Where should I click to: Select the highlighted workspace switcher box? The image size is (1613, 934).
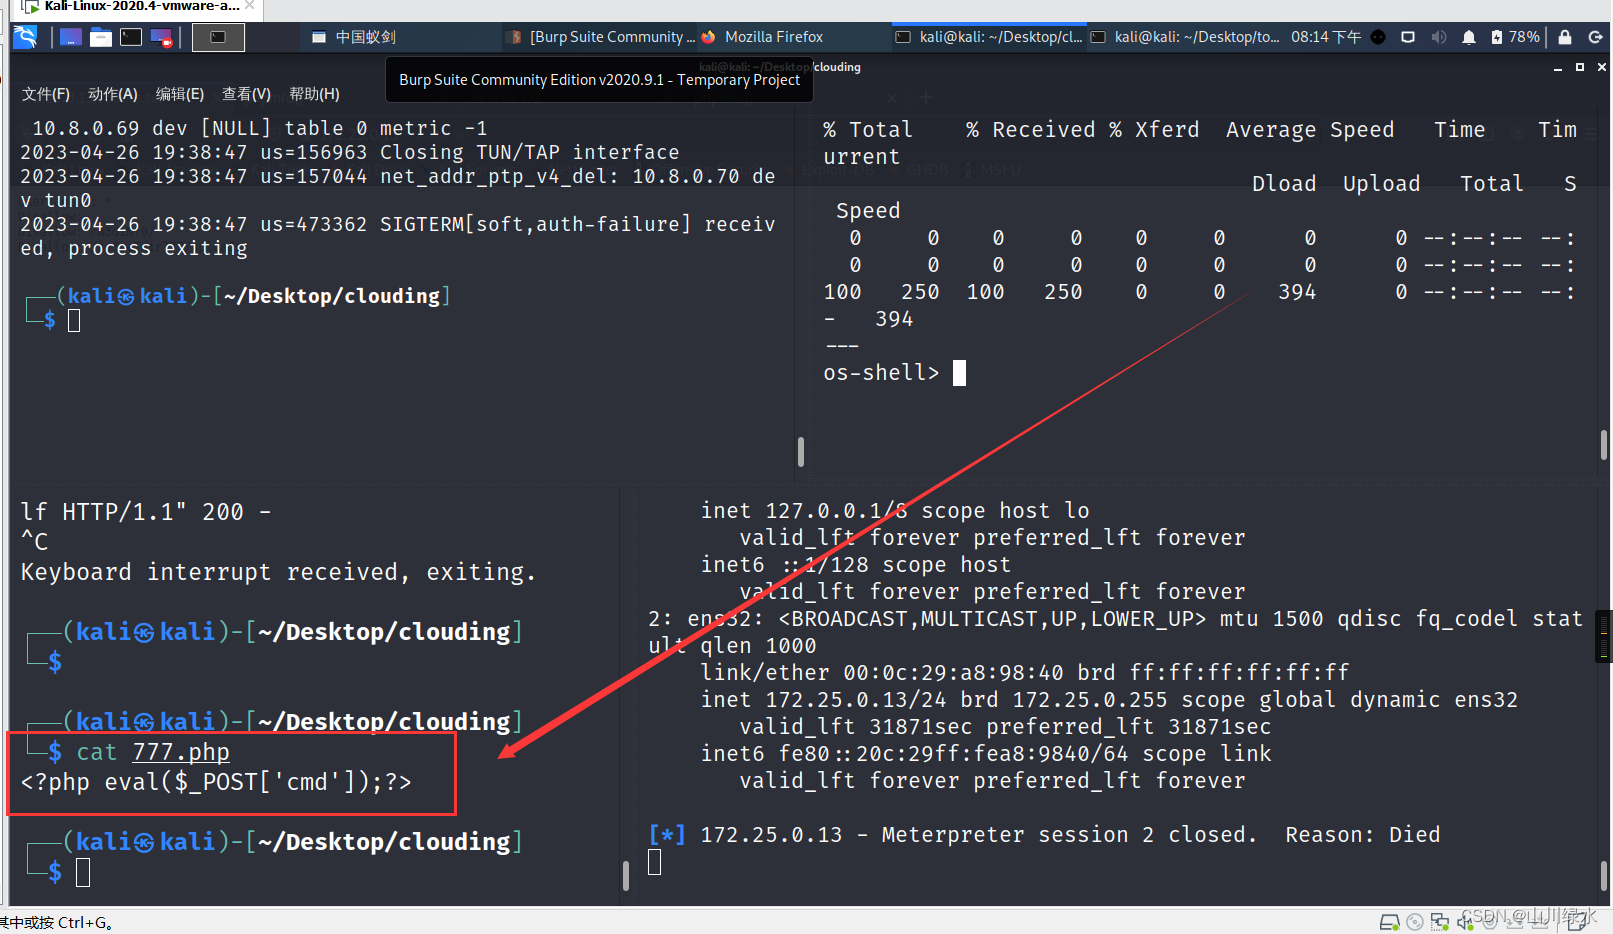218,37
